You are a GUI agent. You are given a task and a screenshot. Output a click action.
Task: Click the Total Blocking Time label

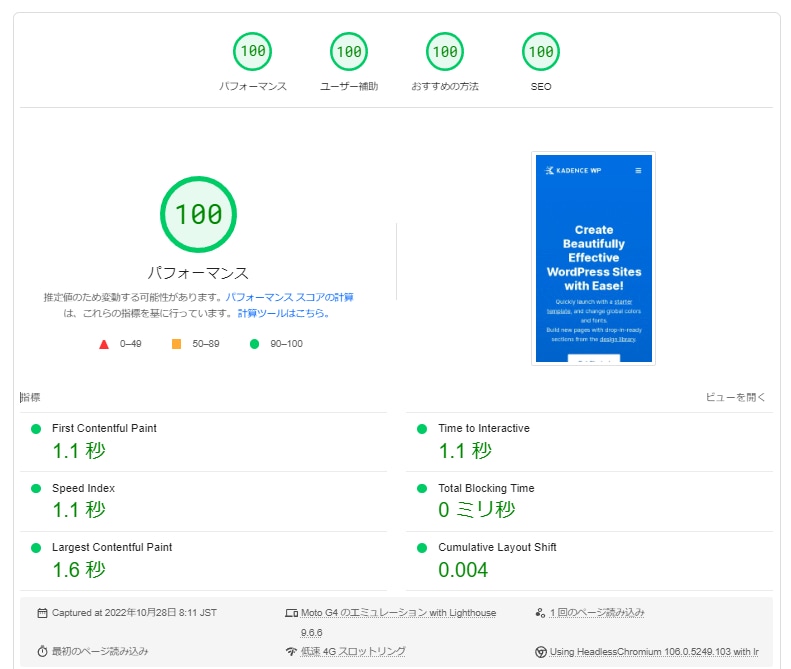tap(486, 488)
